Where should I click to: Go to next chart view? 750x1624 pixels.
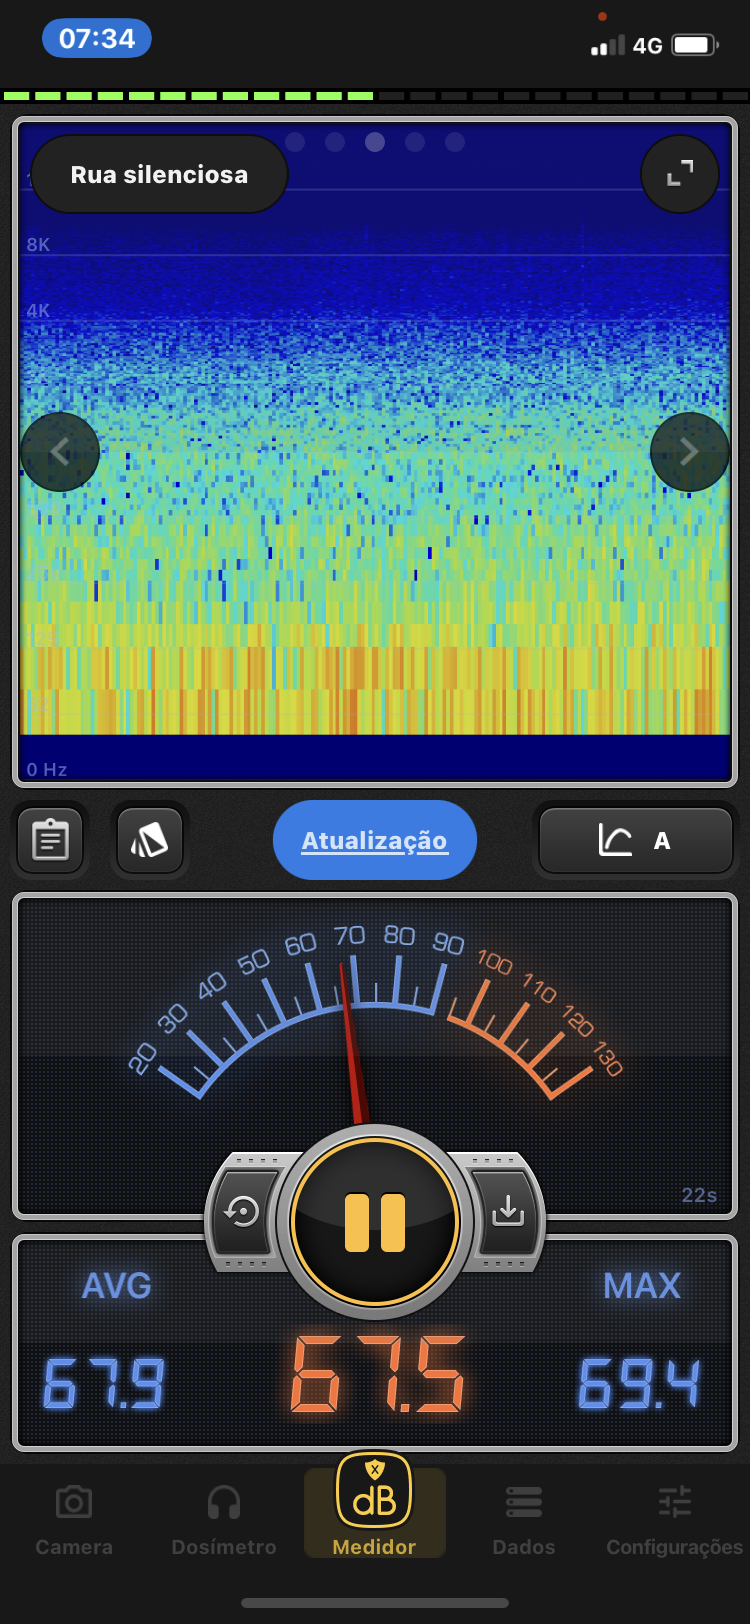689,452
